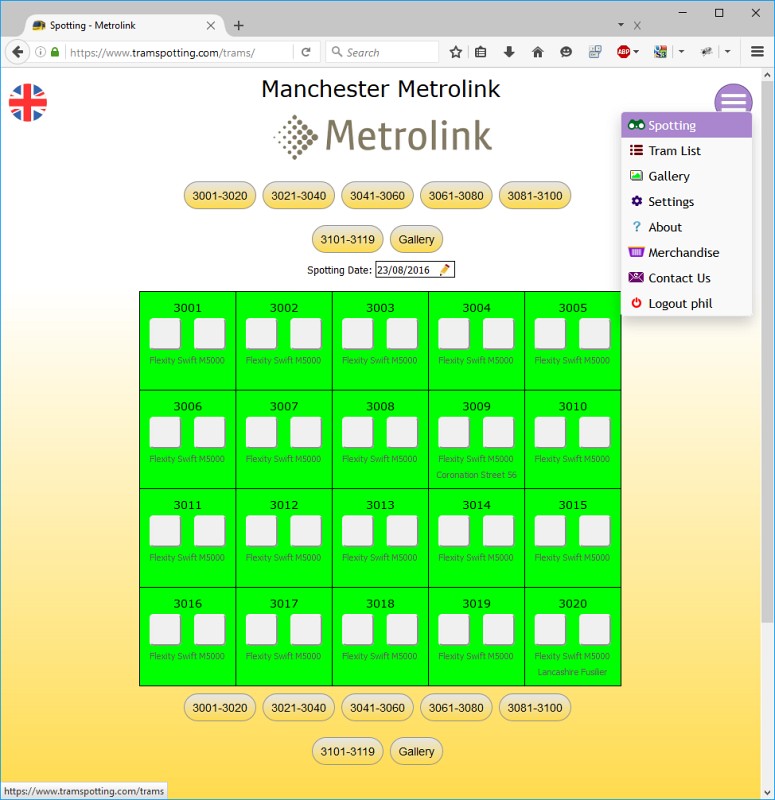The width and height of the screenshot is (775, 800).
Task: Open dropdown arrow after colorful extension icon
Action: click(x=681, y=52)
